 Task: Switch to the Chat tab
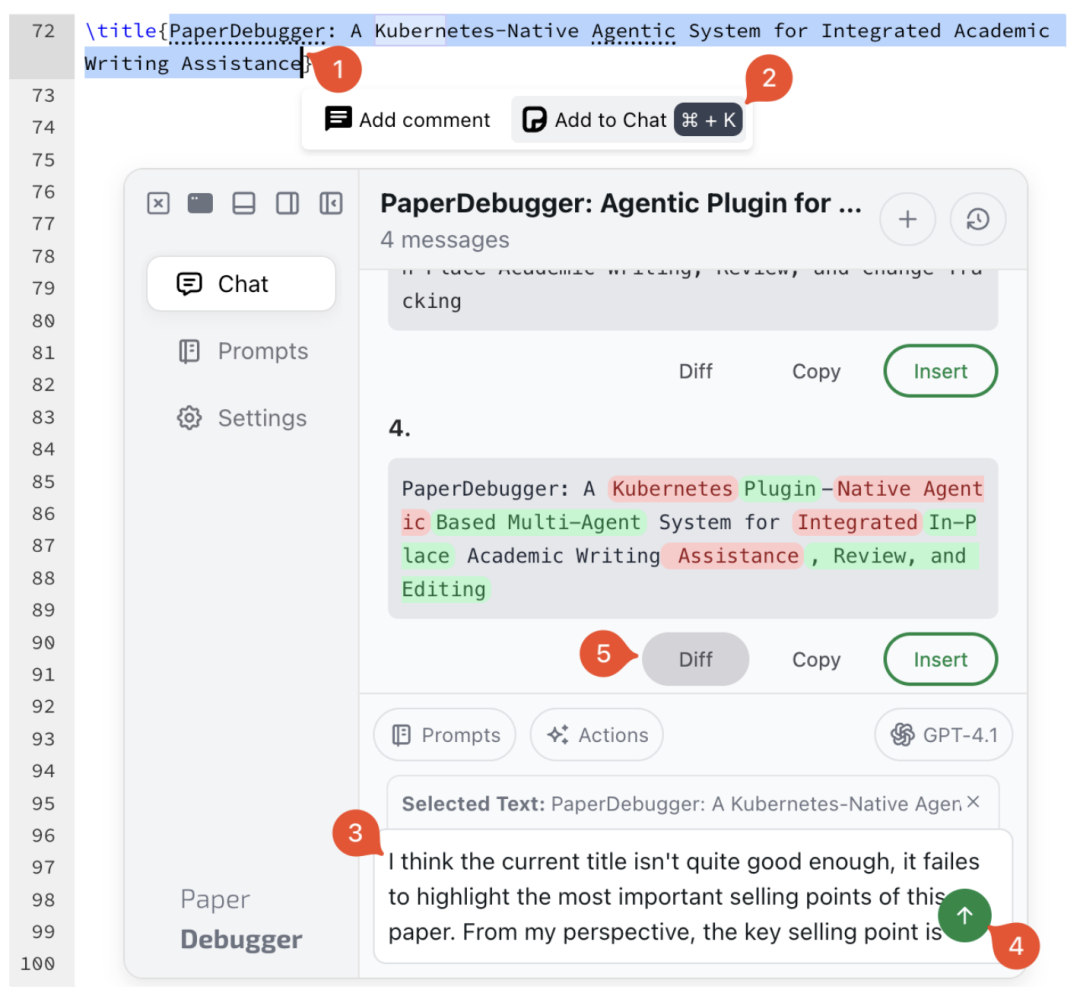(x=241, y=283)
